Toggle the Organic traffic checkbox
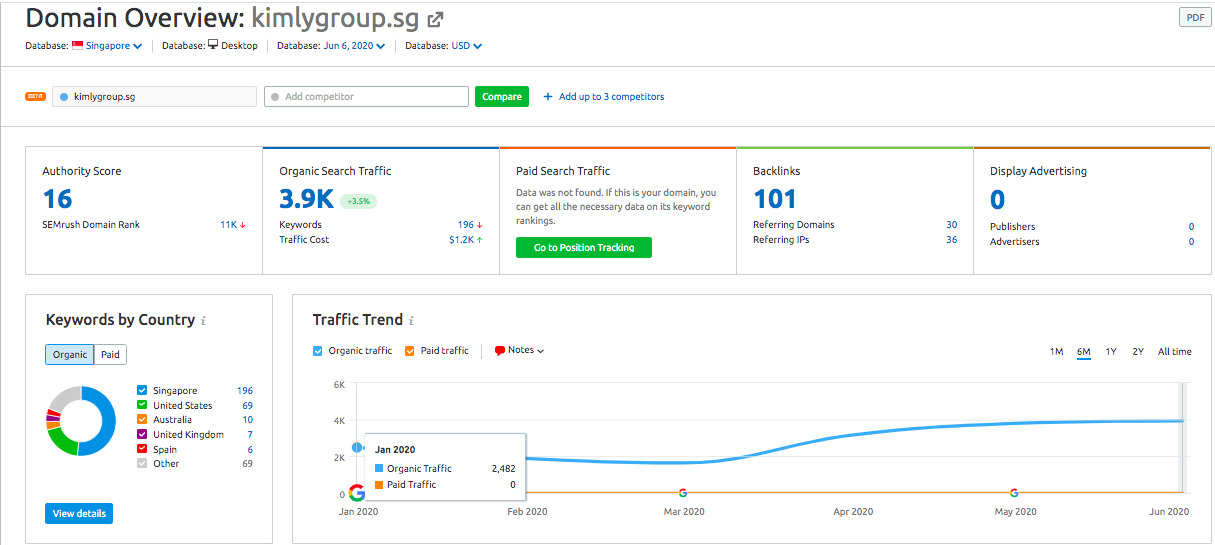Image resolution: width=1215 pixels, height=545 pixels. [318, 351]
